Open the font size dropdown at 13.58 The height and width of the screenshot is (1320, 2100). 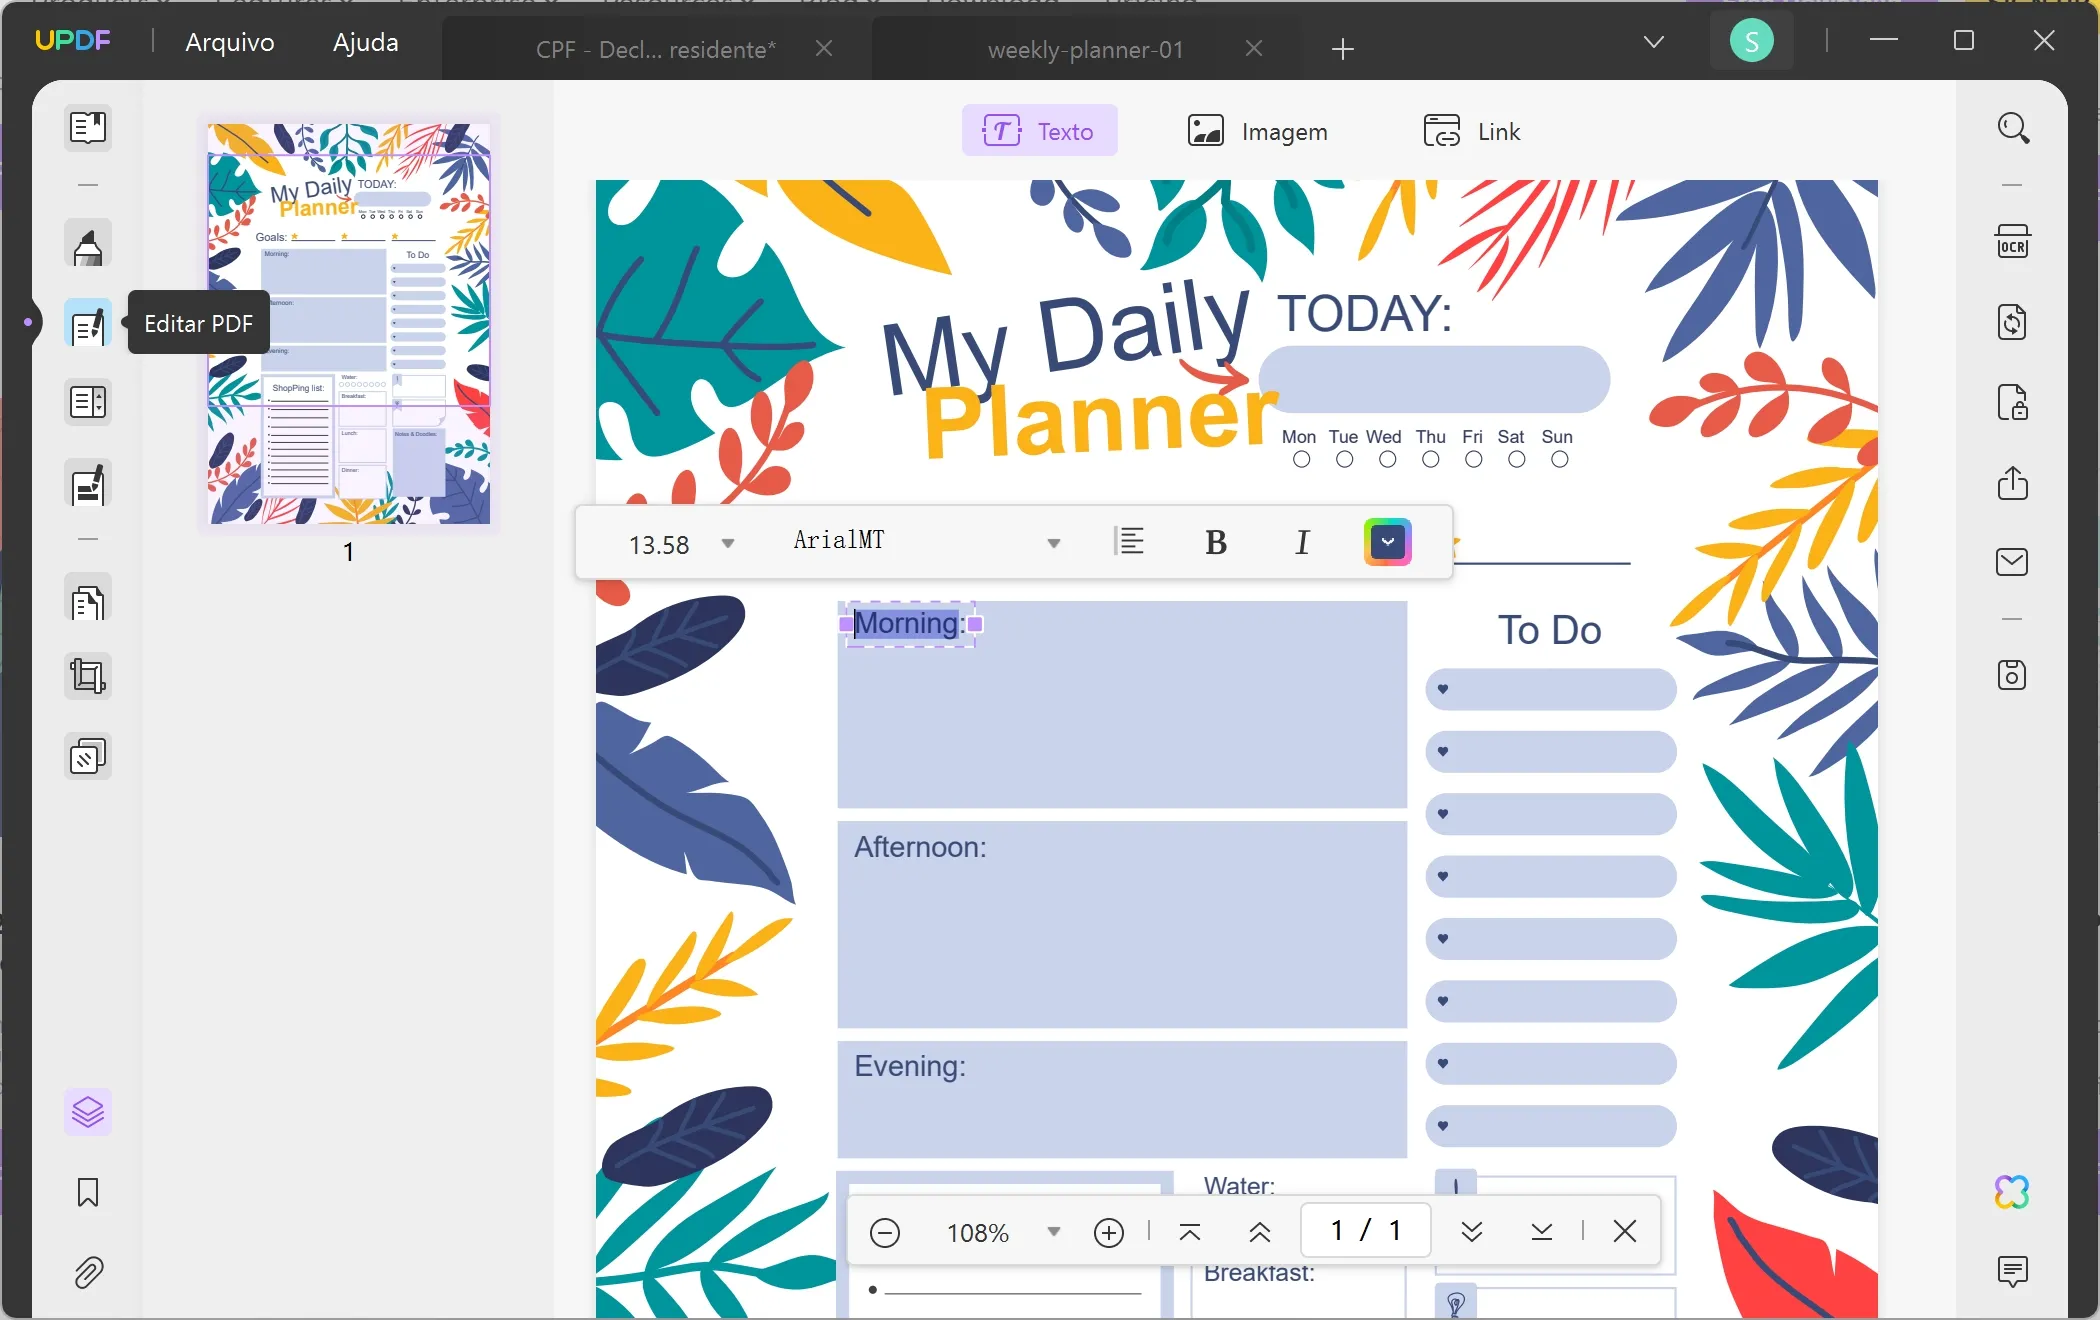[727, 543]
